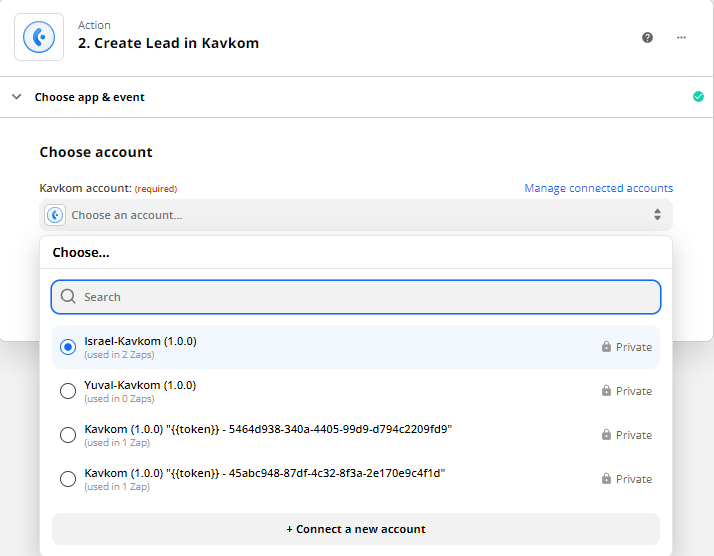
Task: Click the Kavkom app logo in header
Action: pos(39,37)
